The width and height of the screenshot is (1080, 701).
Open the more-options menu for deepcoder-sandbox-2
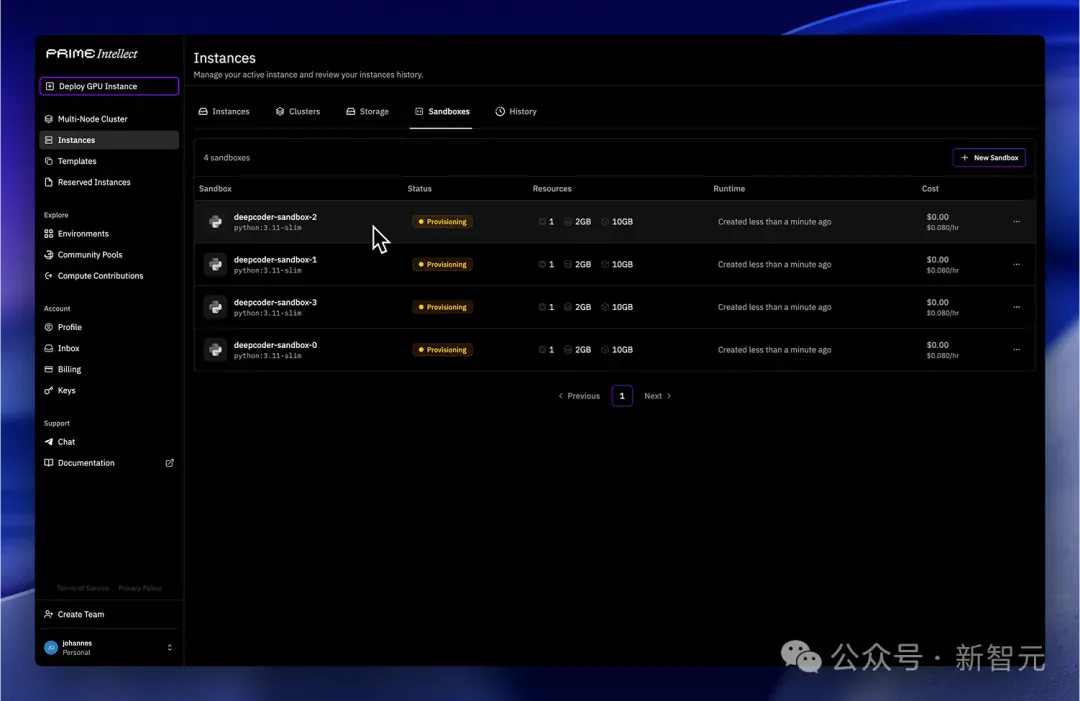pos(1016,222)
